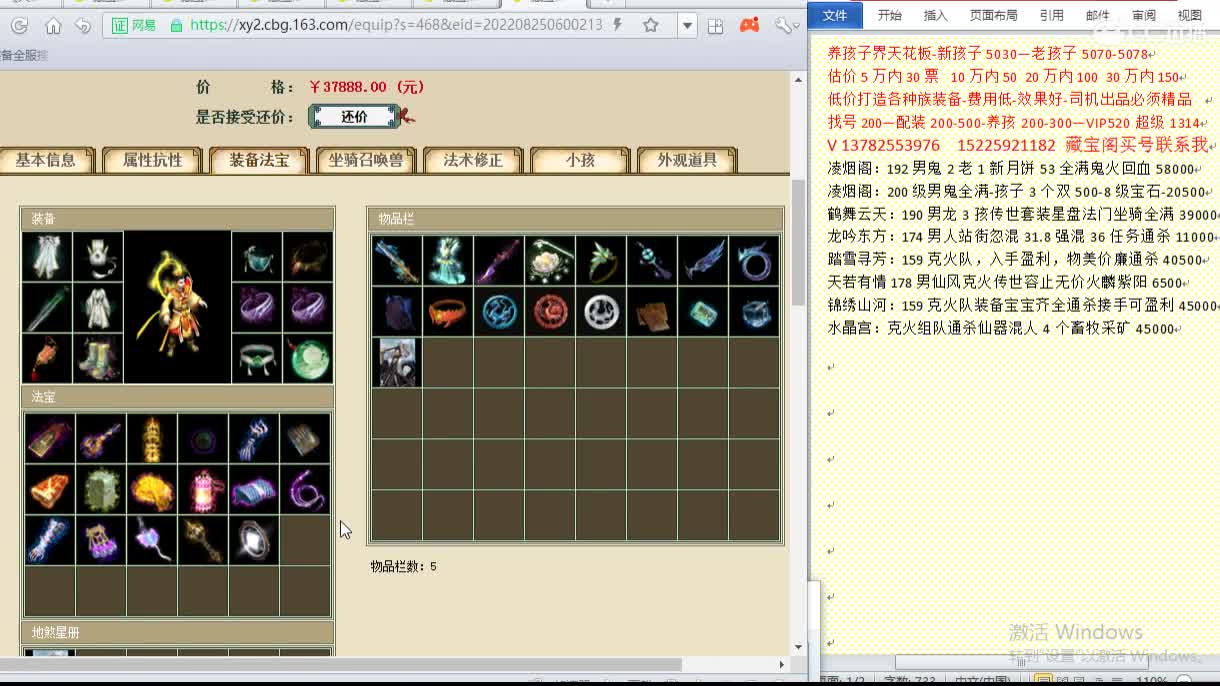Select the pink lantern treasure icon

pyautogui.click(x=203, y=489)
